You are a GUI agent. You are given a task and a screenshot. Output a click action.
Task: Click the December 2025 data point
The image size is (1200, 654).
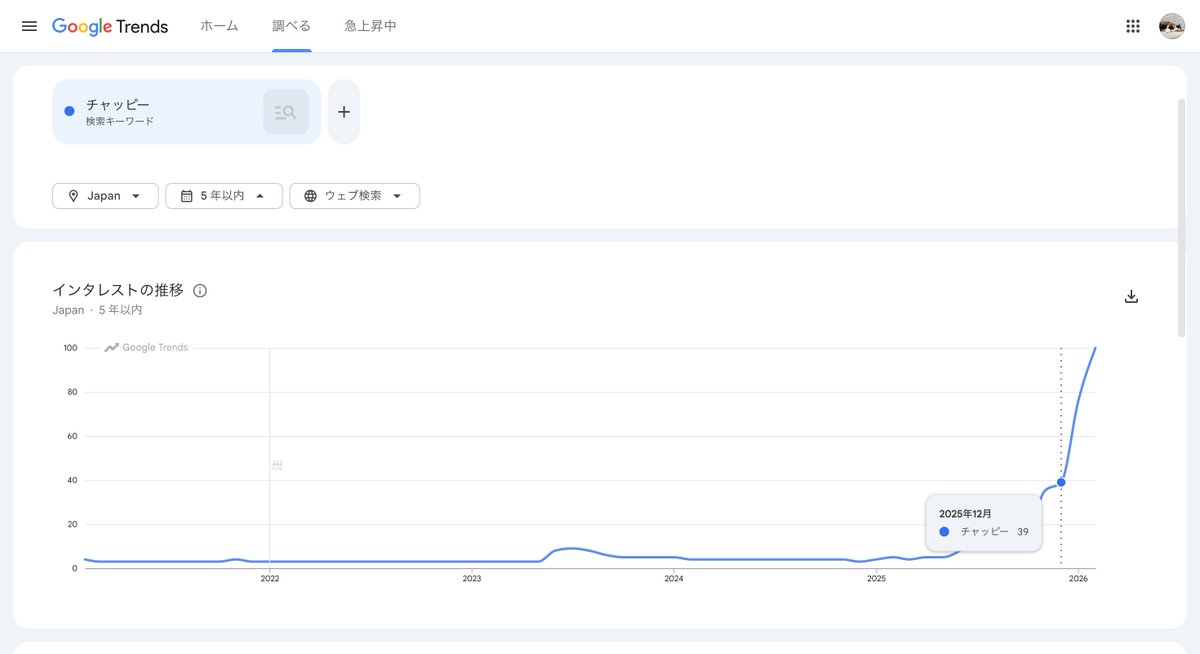pyautogui.click(x=1061, y=482)
